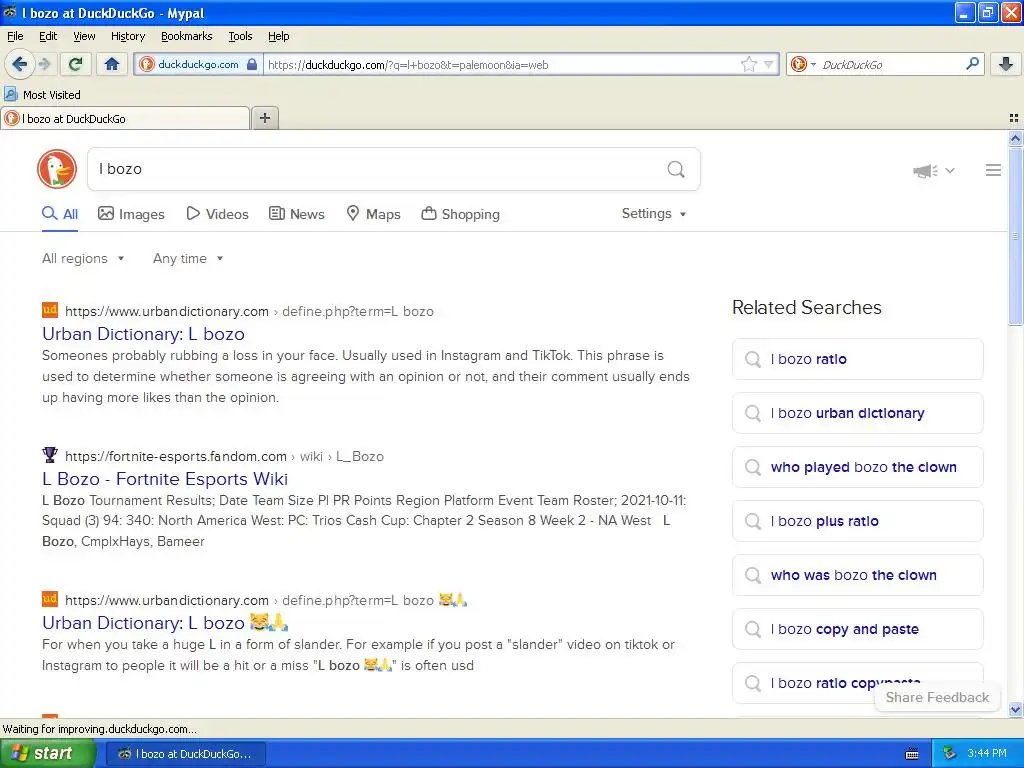The image size is (1024, 768).
Task: Open a new tab with the plus button
Action: [264, 118]
